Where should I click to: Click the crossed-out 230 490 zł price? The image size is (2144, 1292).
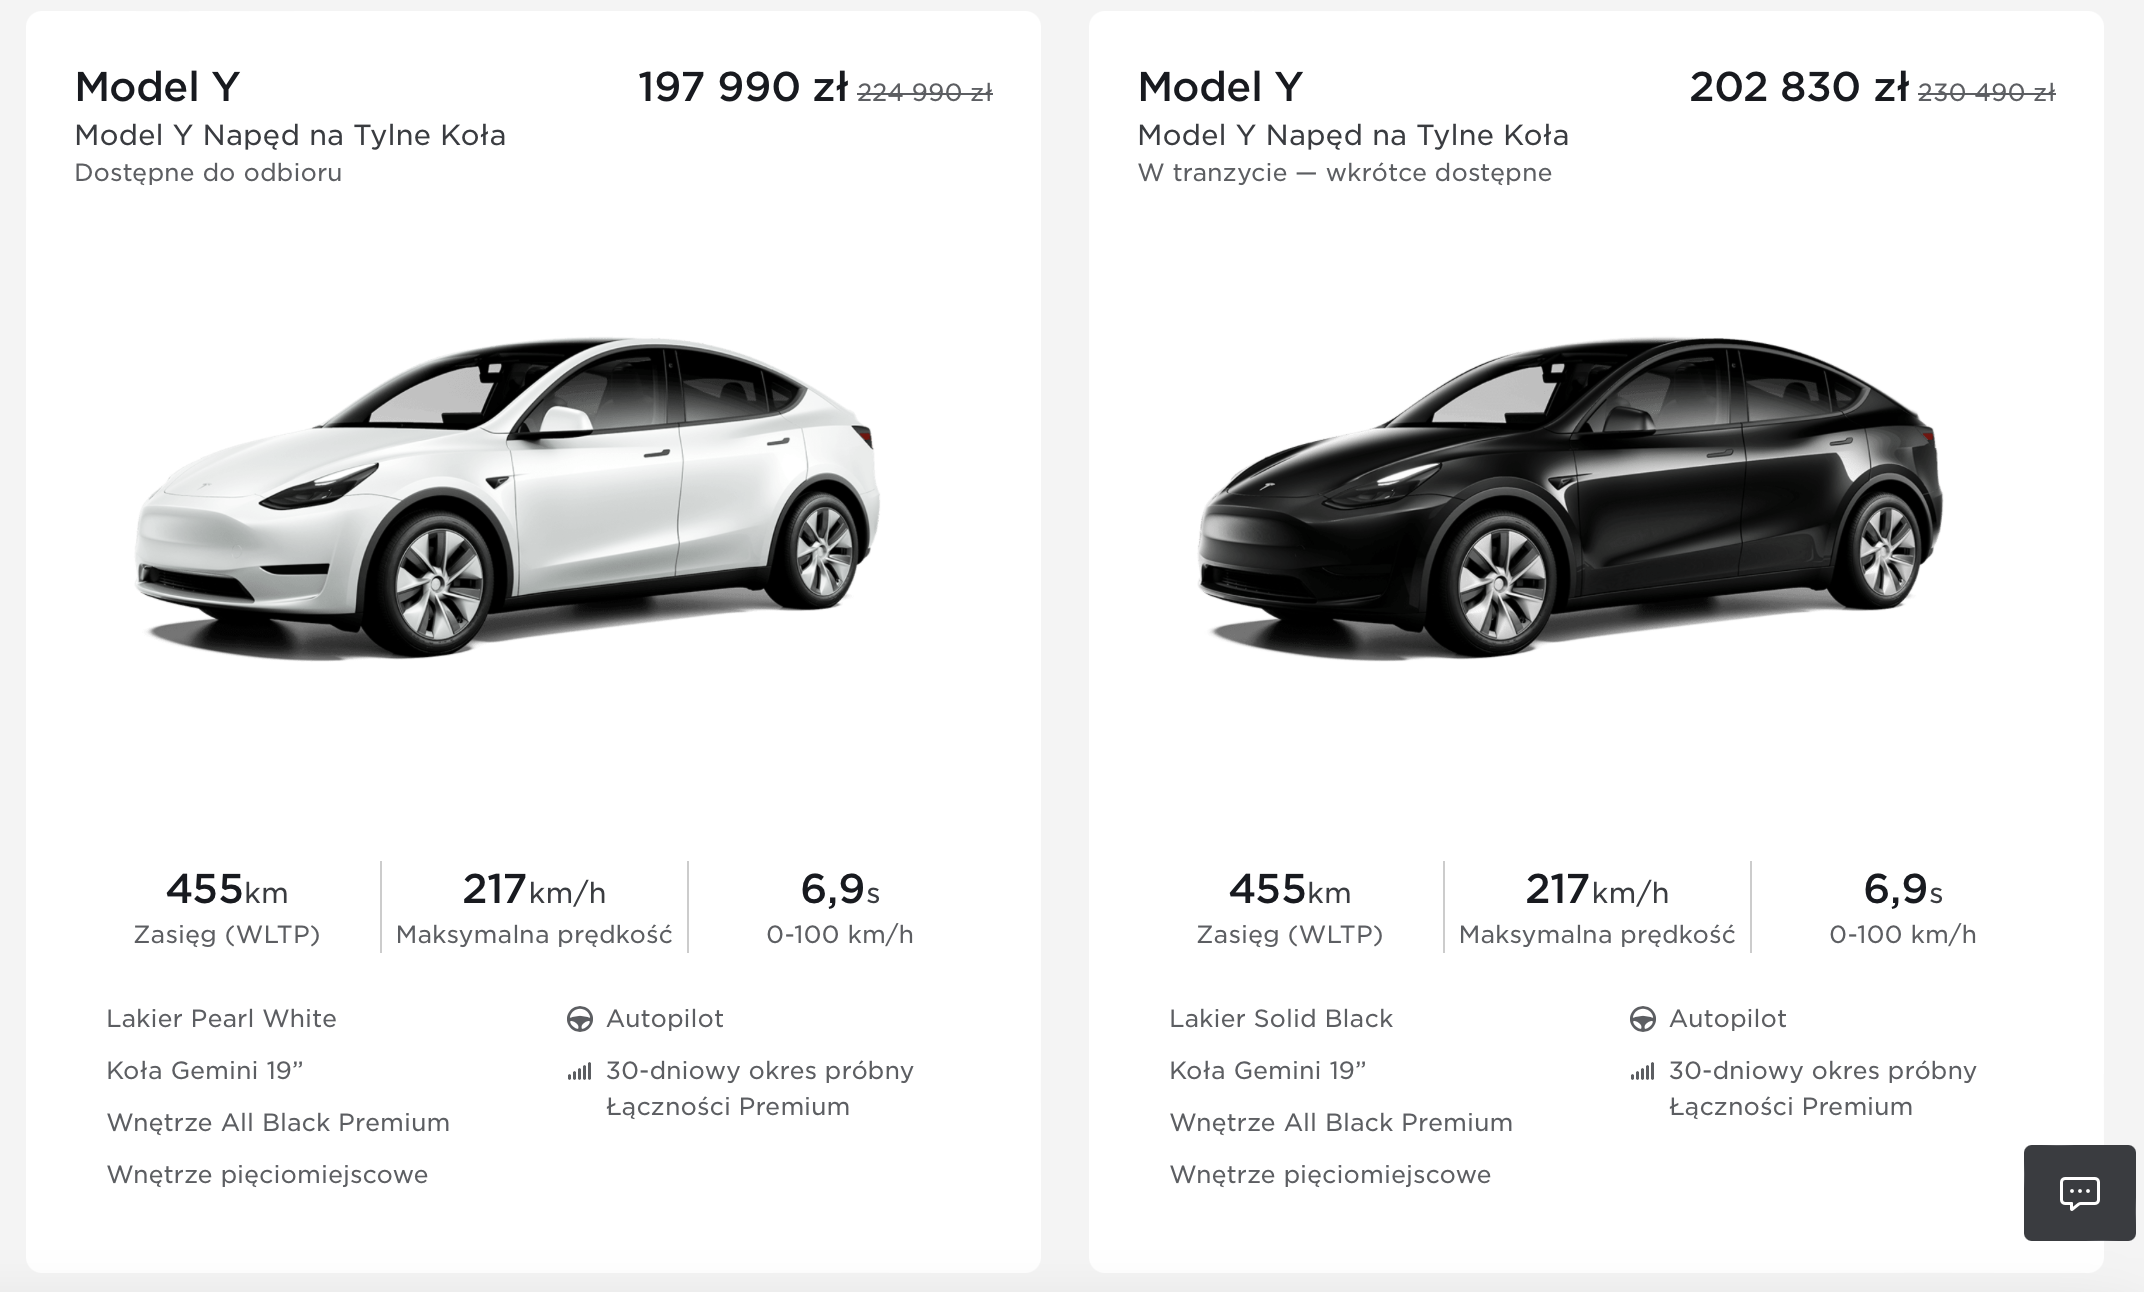tap(1986, 93)
